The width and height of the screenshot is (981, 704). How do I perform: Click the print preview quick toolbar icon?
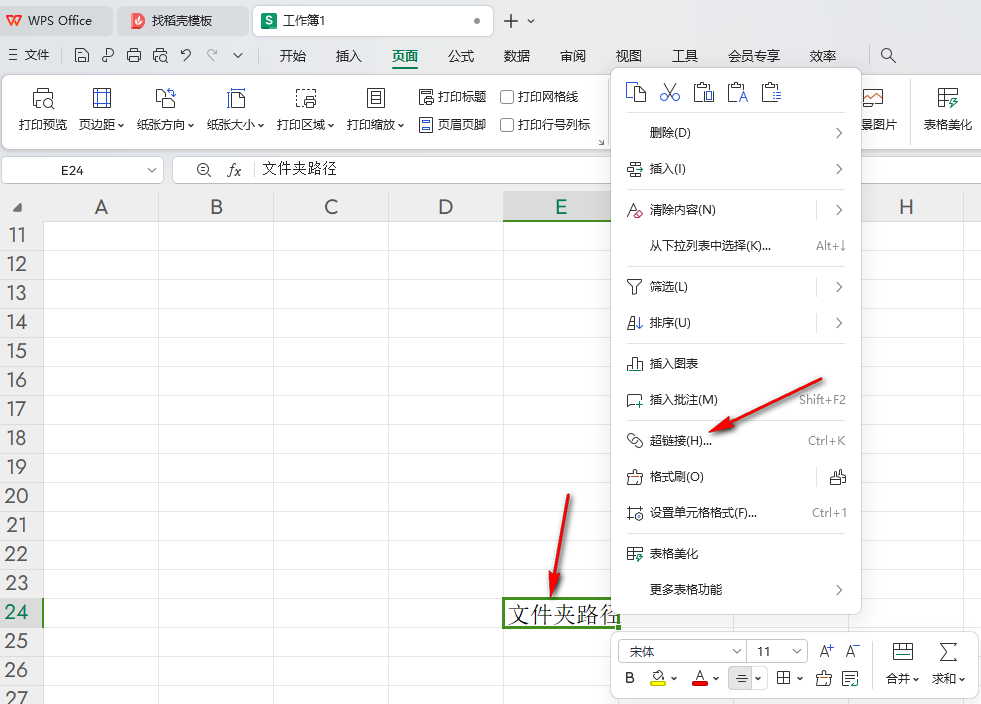(x=160, y=56)
